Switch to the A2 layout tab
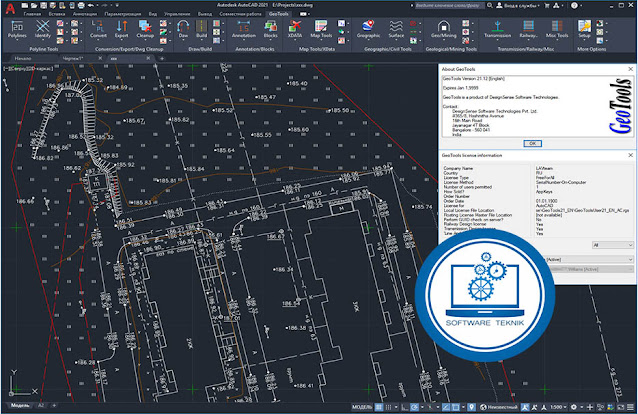The width and height of the screenshot is (638, 414). pos(41,405)
